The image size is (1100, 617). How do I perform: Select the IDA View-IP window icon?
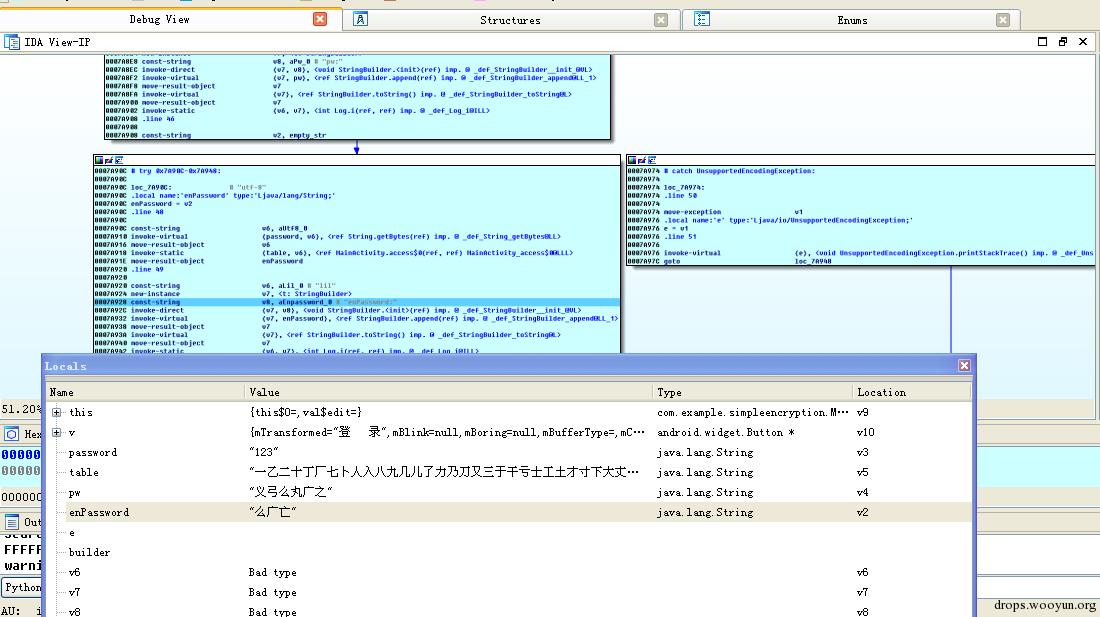point(11,42)
